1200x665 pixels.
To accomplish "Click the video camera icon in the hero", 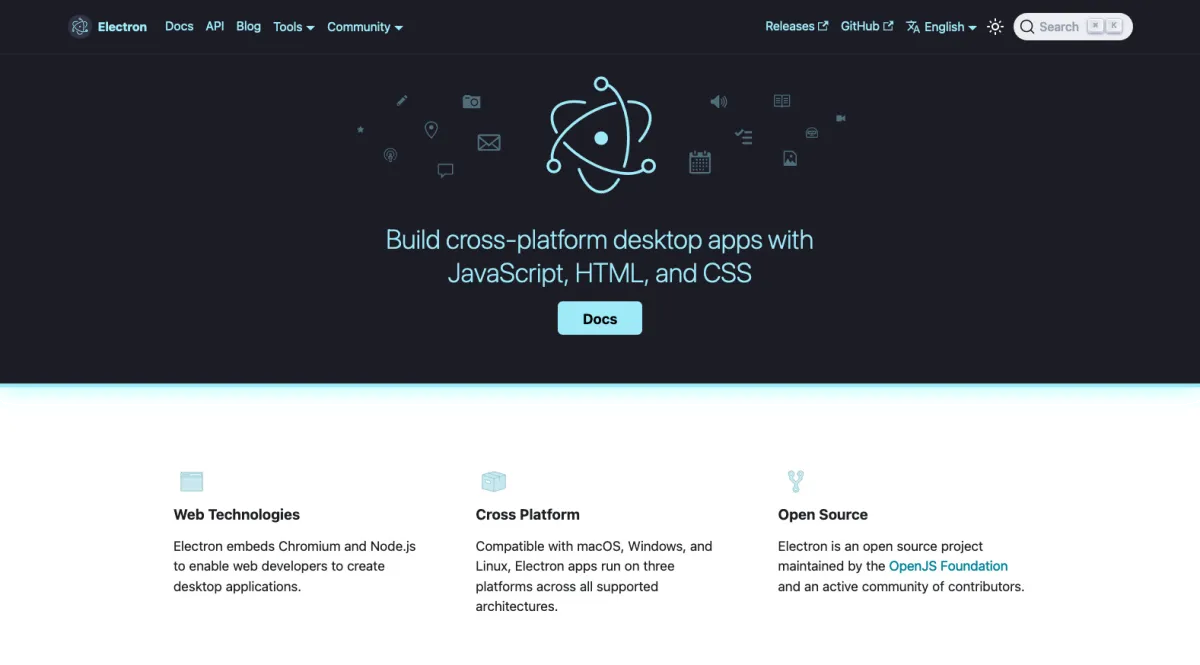I will click(841, 118).
